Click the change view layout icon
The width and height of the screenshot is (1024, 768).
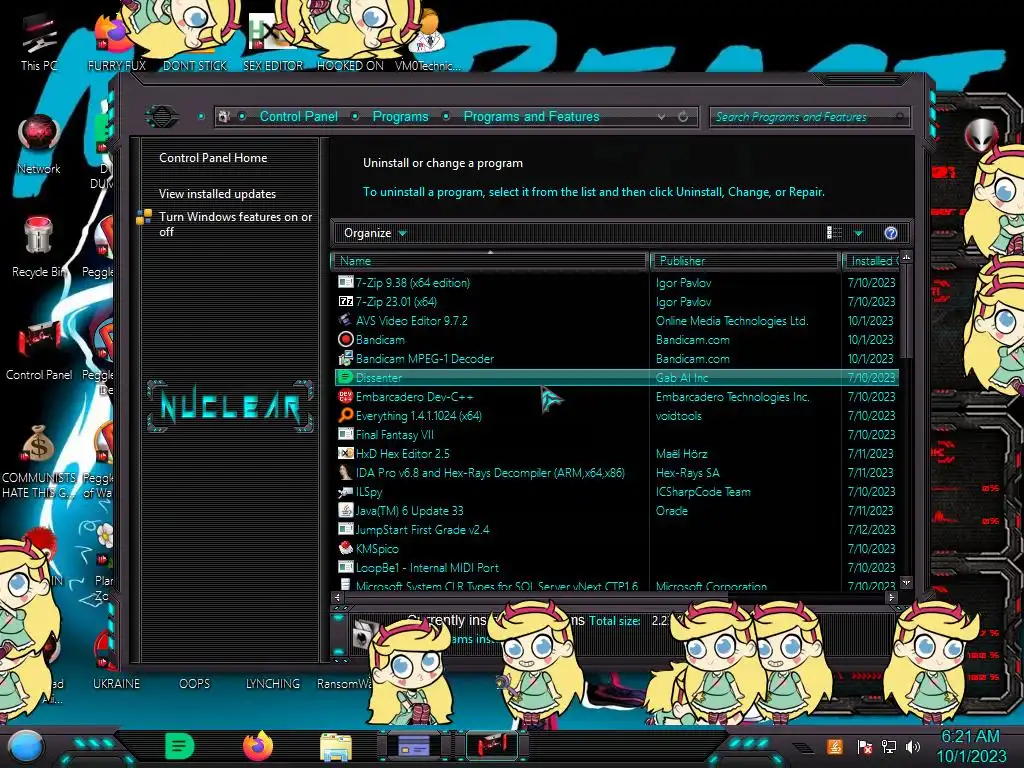[834, 233]
